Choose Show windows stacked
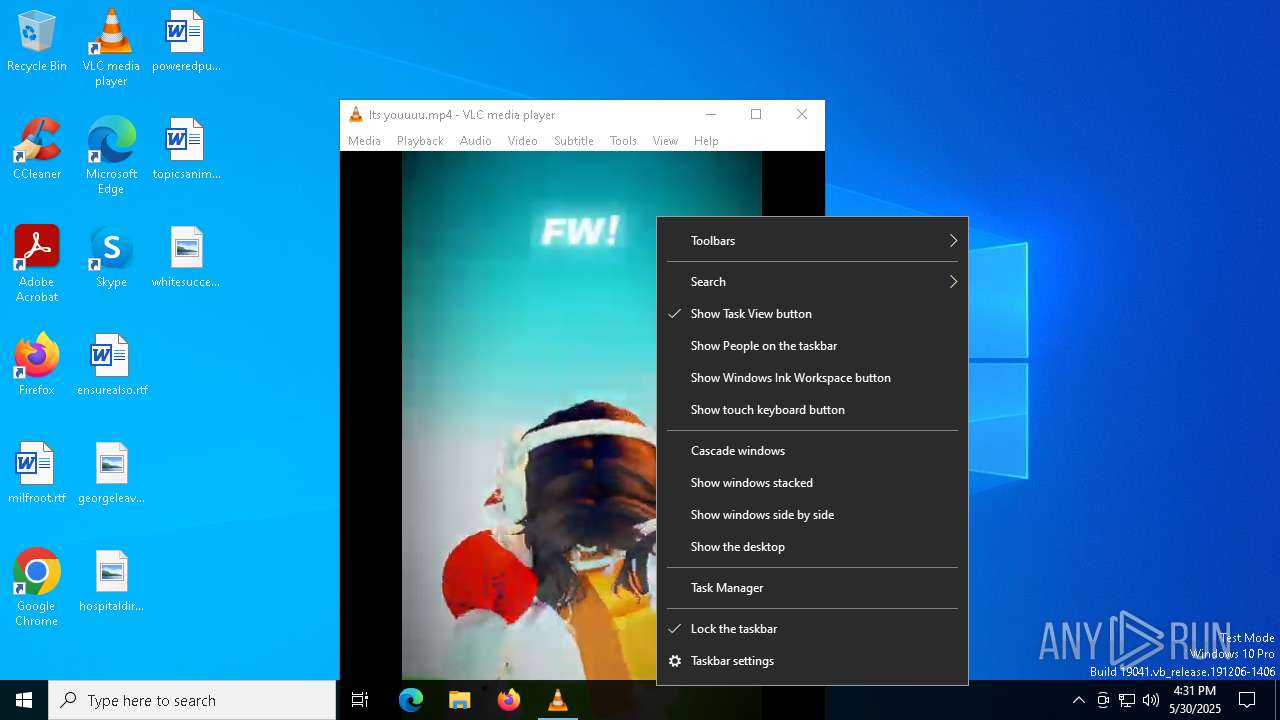The height and width of the screenshot is (720, 1280). [812, 483]
